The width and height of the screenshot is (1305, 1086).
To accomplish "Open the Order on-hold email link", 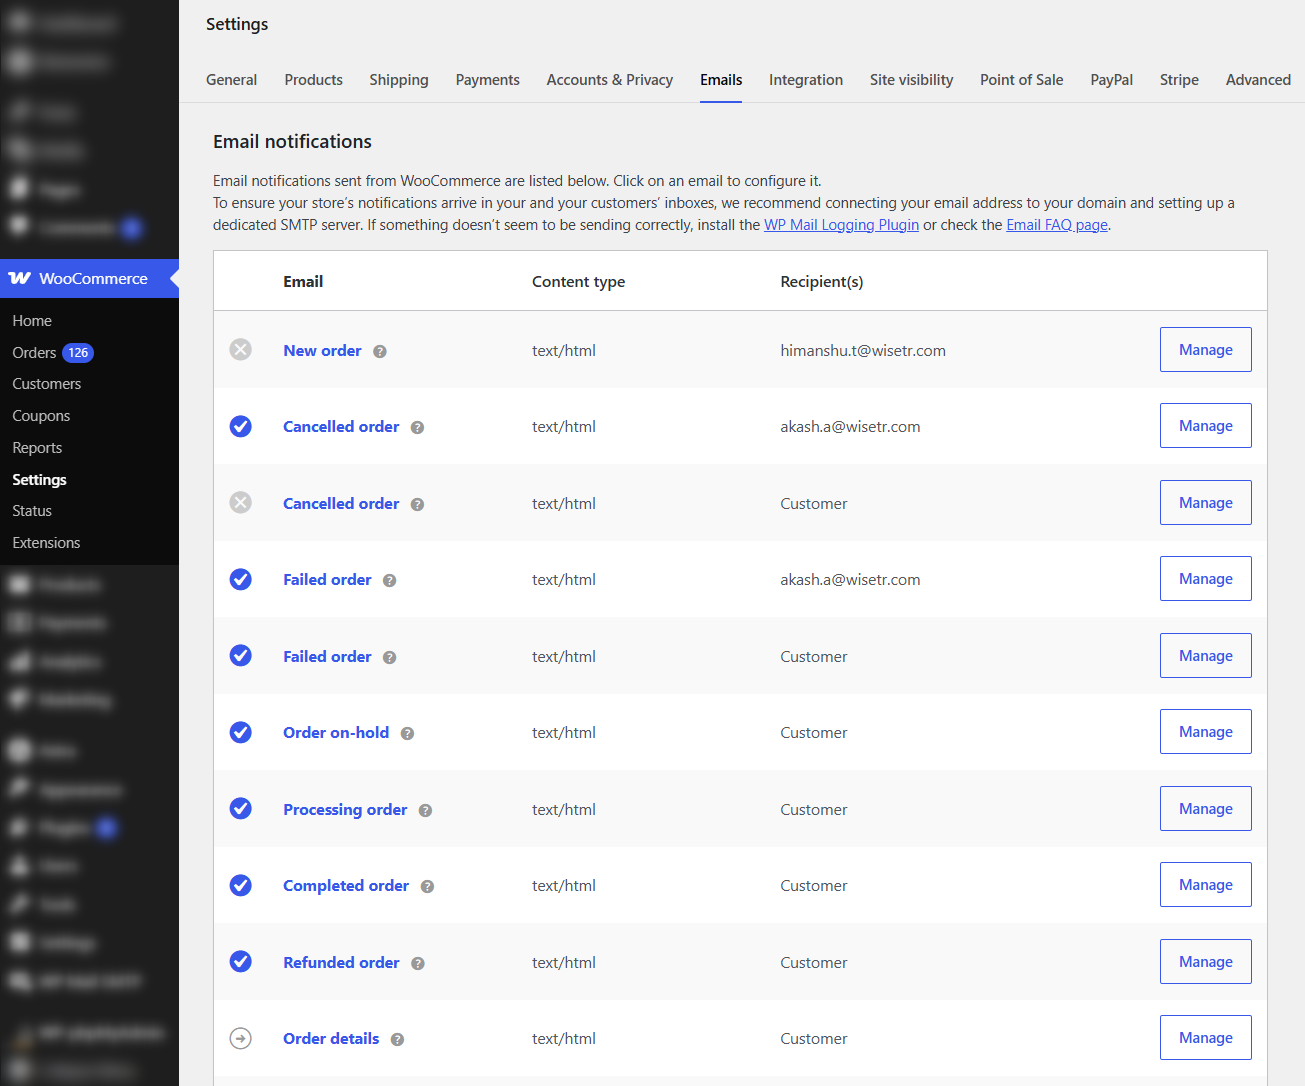I will pos(336,733).
